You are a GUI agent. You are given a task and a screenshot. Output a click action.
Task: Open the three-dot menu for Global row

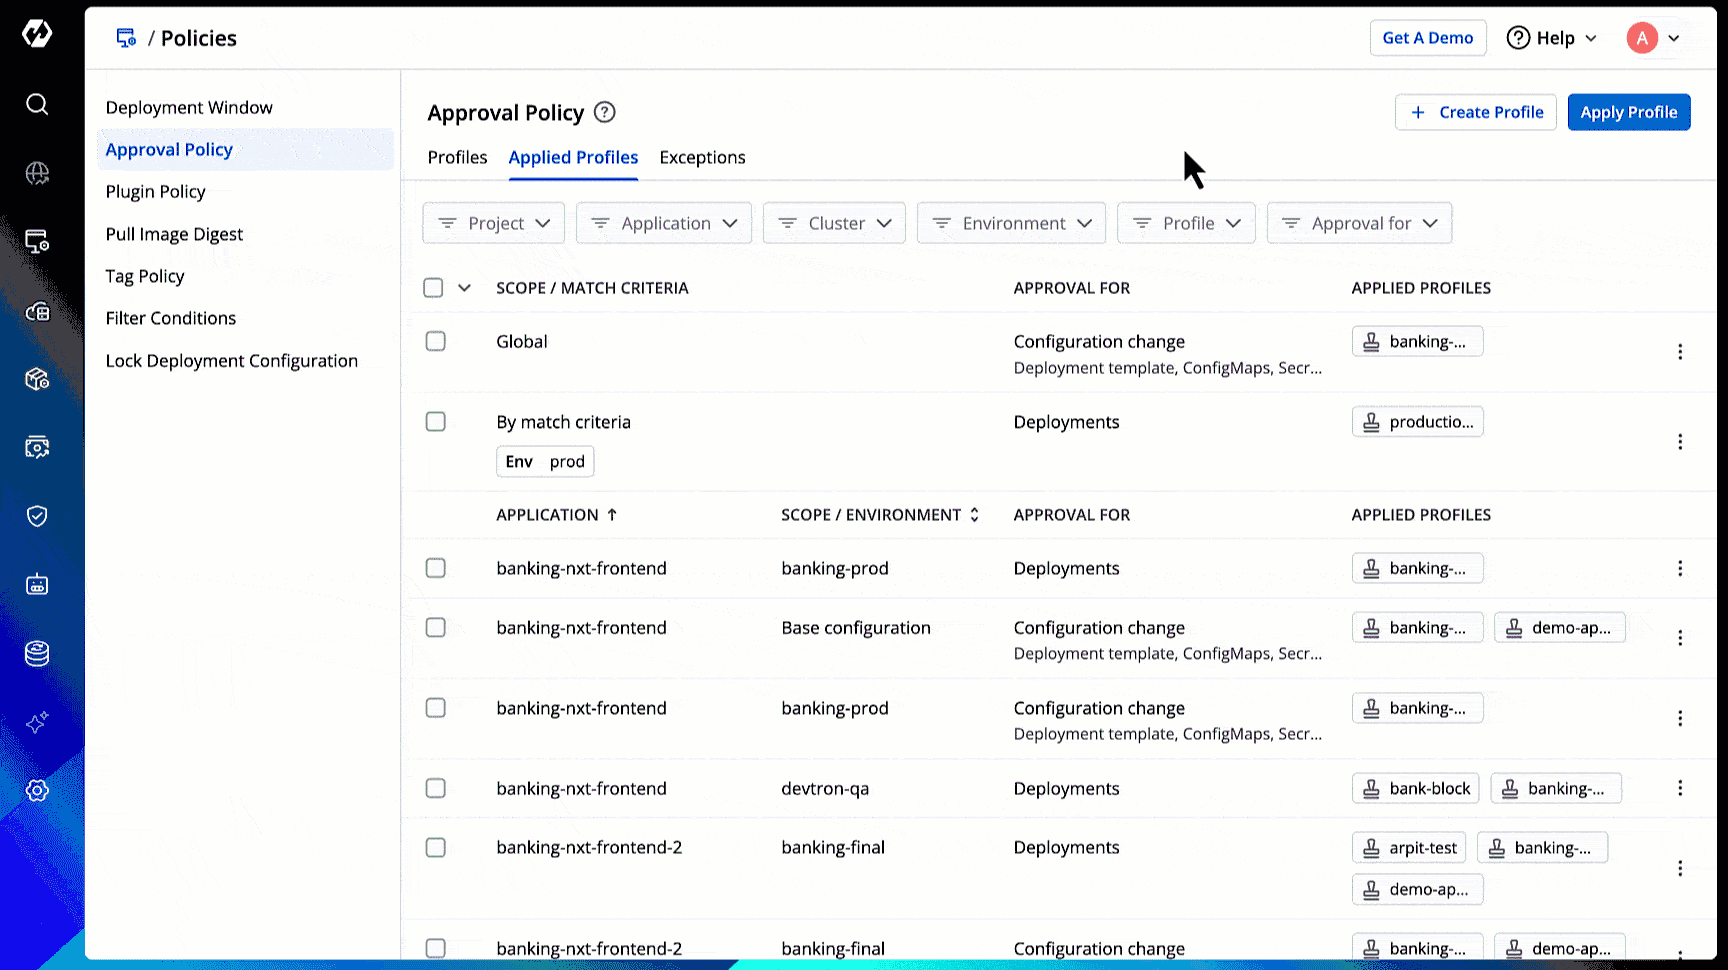1680,352
